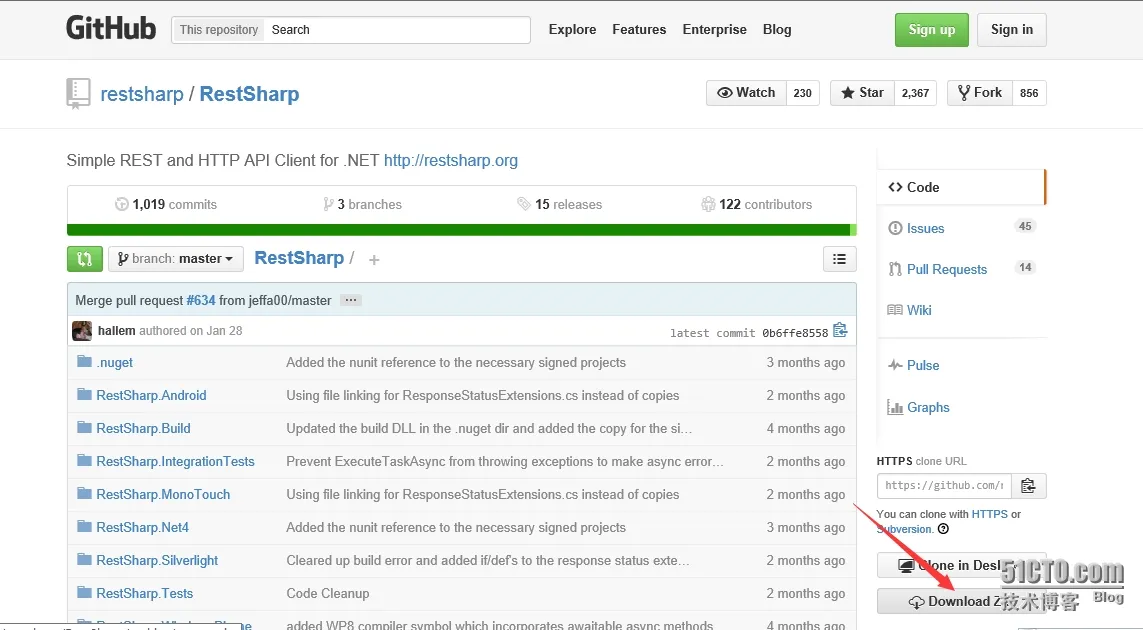Click the green Sign up button
1143x630 pixels.
click(x=931, y=30)
